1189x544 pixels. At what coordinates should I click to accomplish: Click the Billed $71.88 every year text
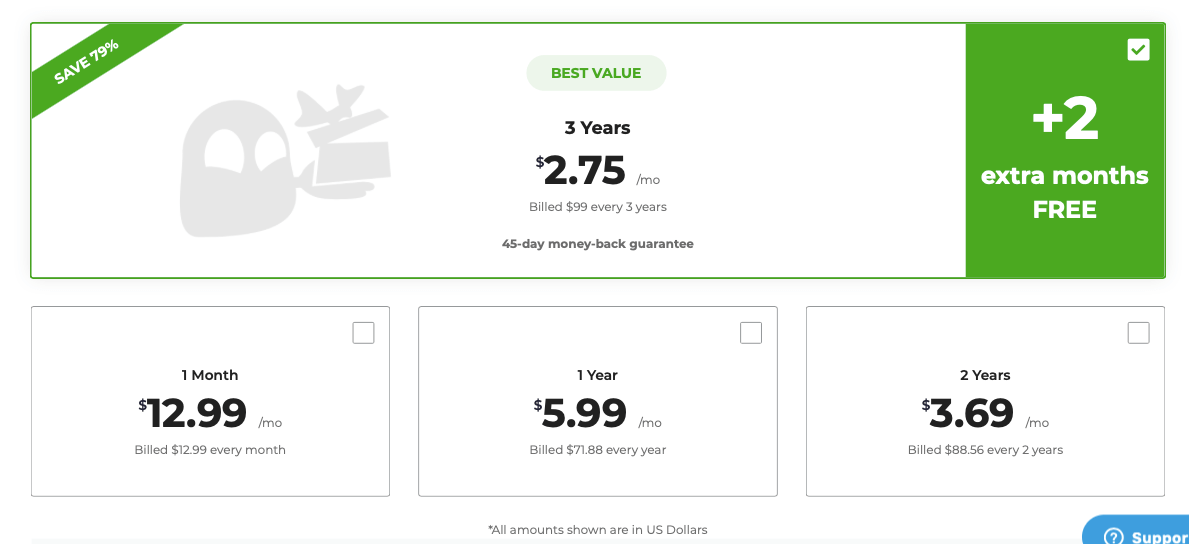pyautogui.click(x=598, y=450)
